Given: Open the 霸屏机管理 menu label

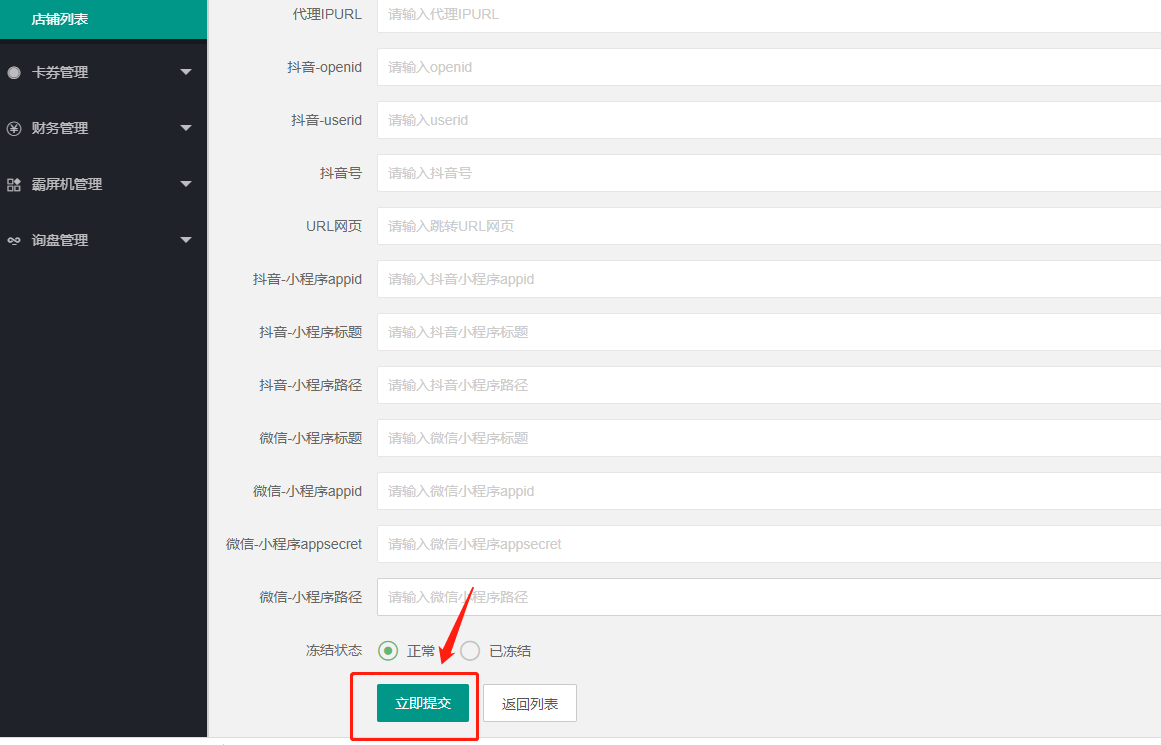Looking at the screenshot, I should pyautogui.click(x=67, y=184).
